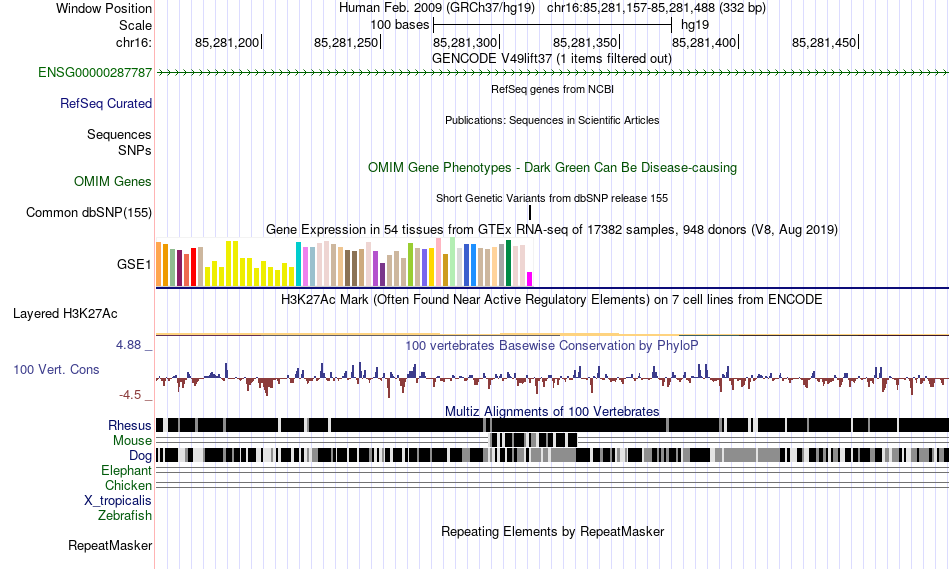Click the Mouse alignment block
The width and height of the screenshot is (950, 569).
point(533,440)
